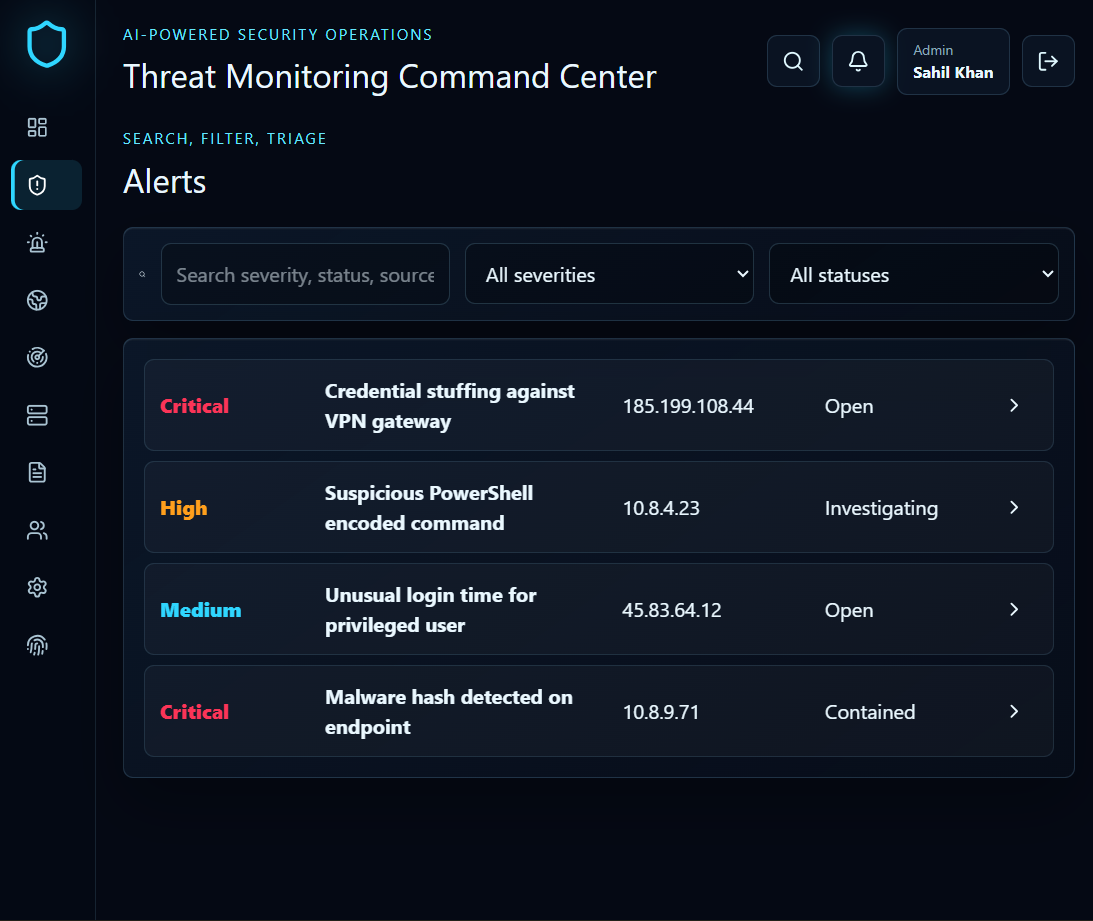
Task: Open the Suspicious PowerShell encoded command alert
Action: [x=599, y=508]
